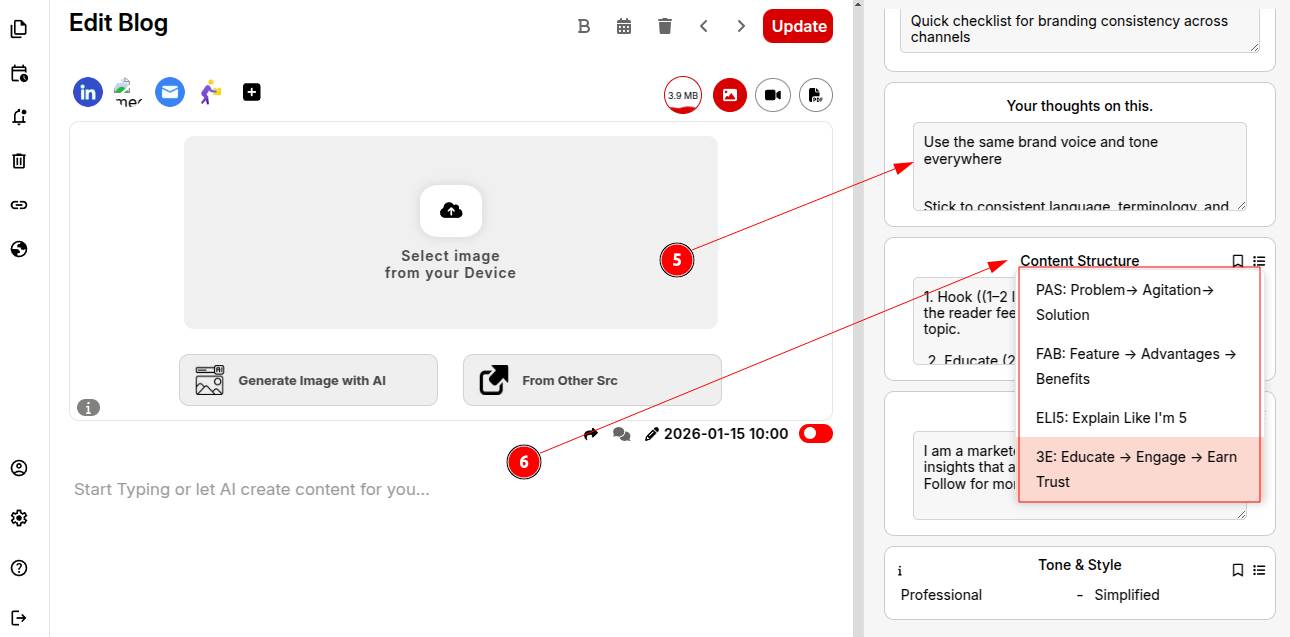The image size is (1290, 637).
Task: Toggle the red switch beside the date
Action: click(815, 434)
